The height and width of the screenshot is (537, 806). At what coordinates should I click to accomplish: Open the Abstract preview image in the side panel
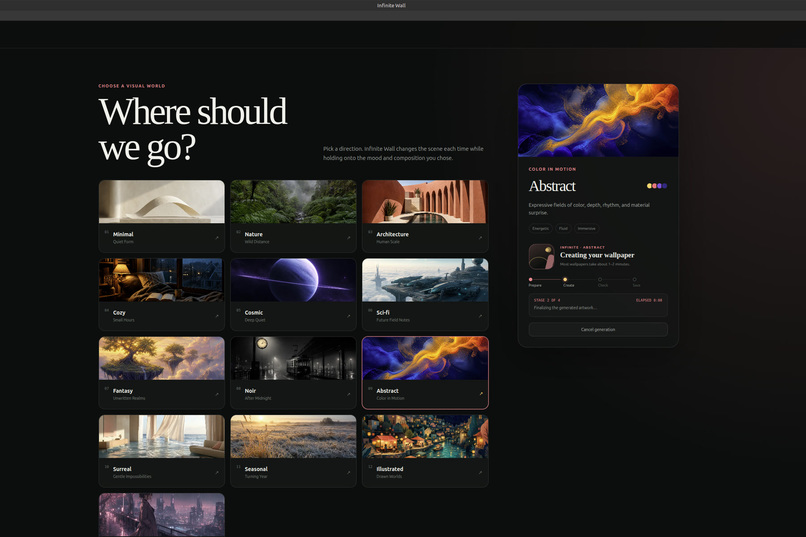point(598,120)
